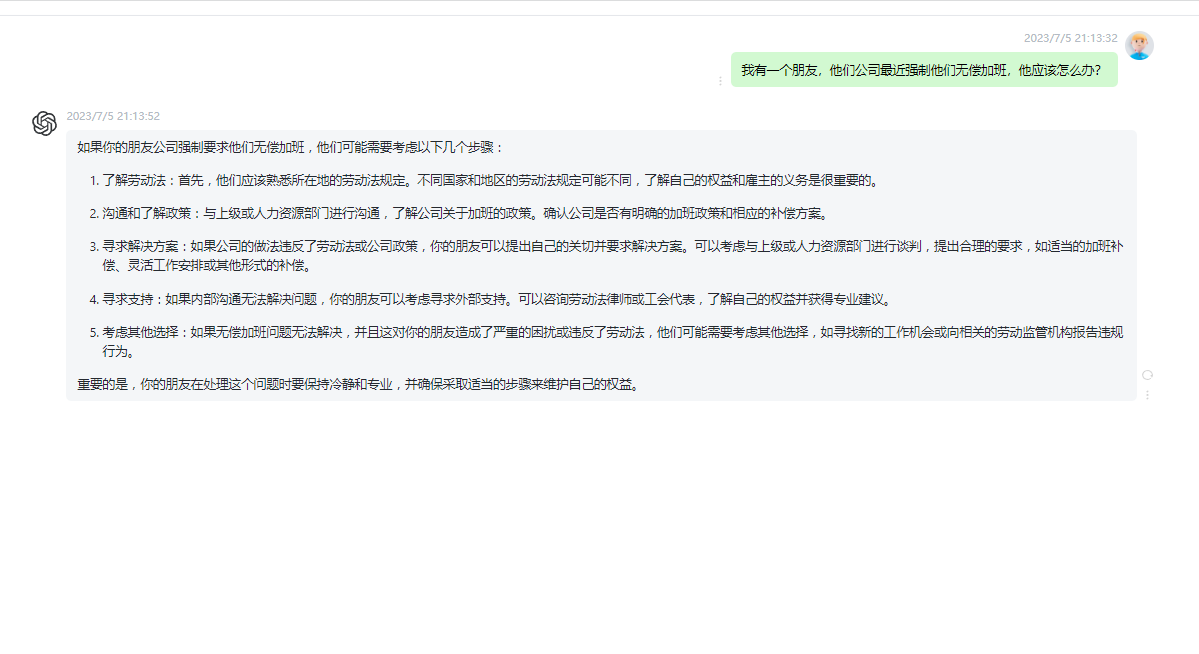Click the closing line starting 重要的是

359,384
